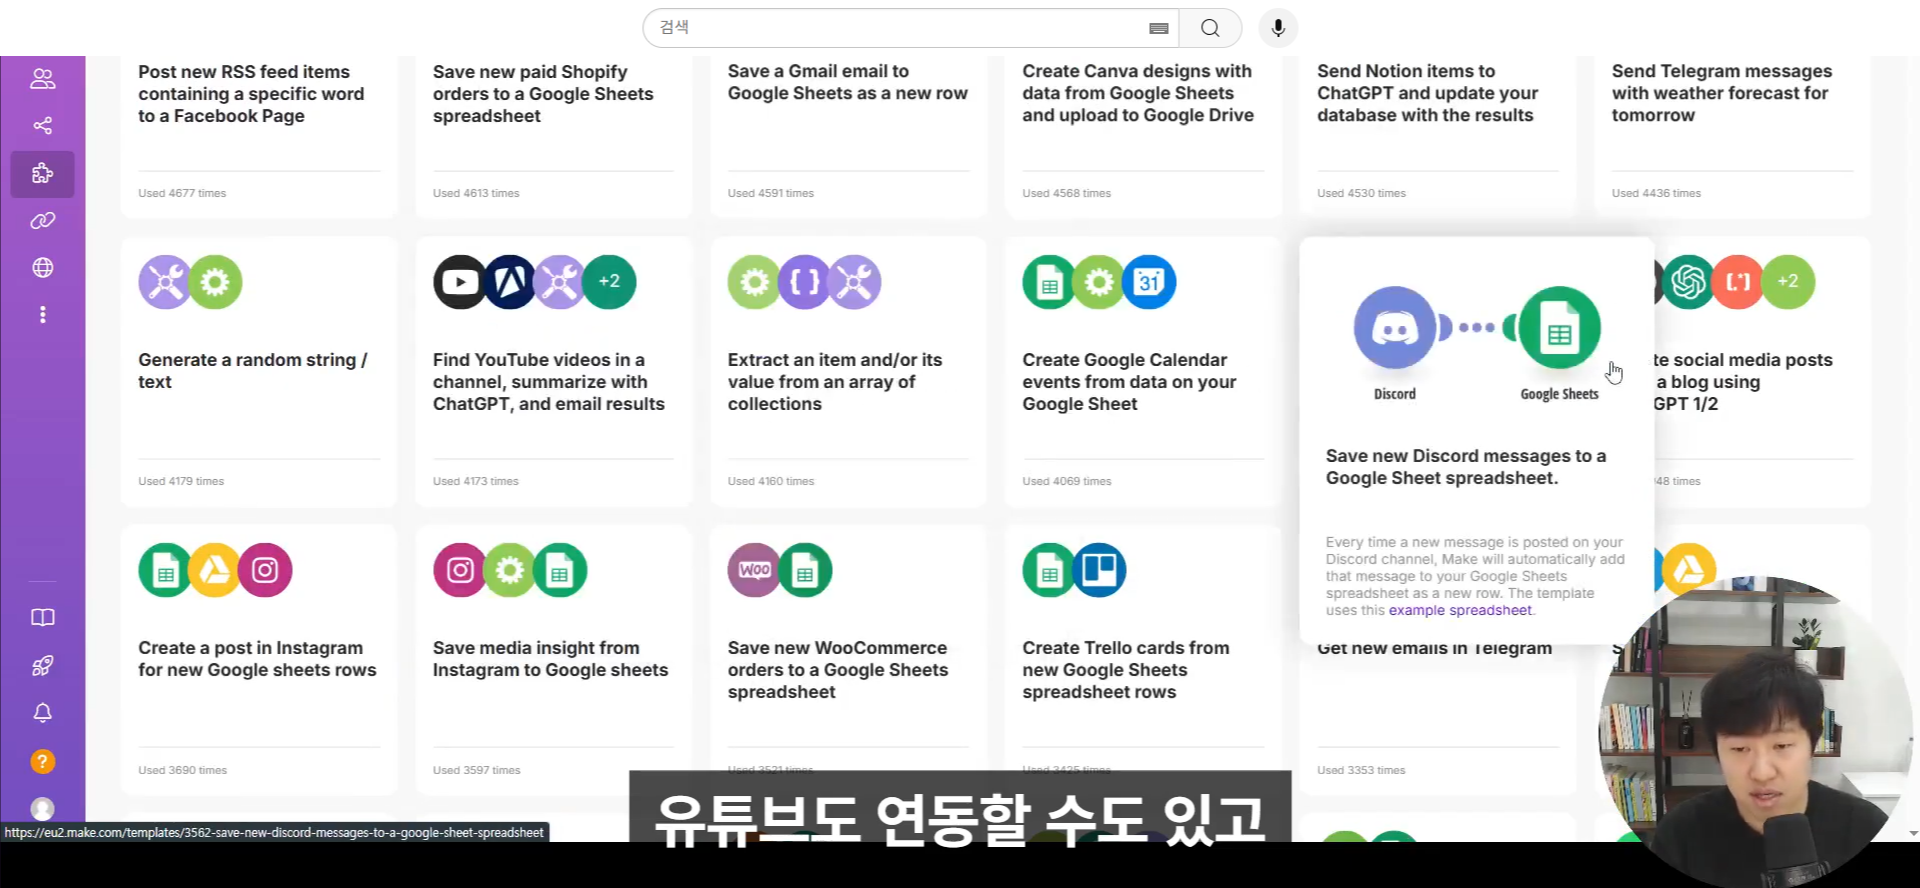1920x888 pixels.
Task: Open Create a post in Instagram template
Action: pos(257,659)
